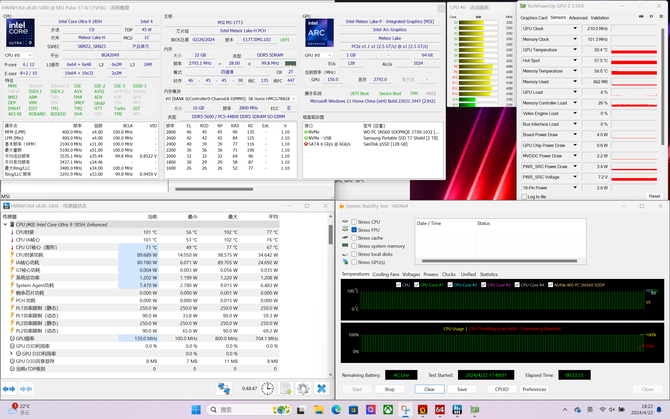Open Memory Used sensor dropdown arrow
Viewport: 670px width, 419px height.
(x=575, y=82)
